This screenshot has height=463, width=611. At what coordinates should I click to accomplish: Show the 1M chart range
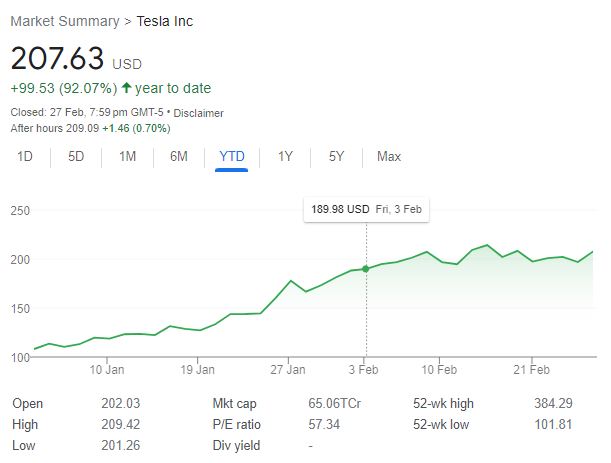(x=127, y=156)
